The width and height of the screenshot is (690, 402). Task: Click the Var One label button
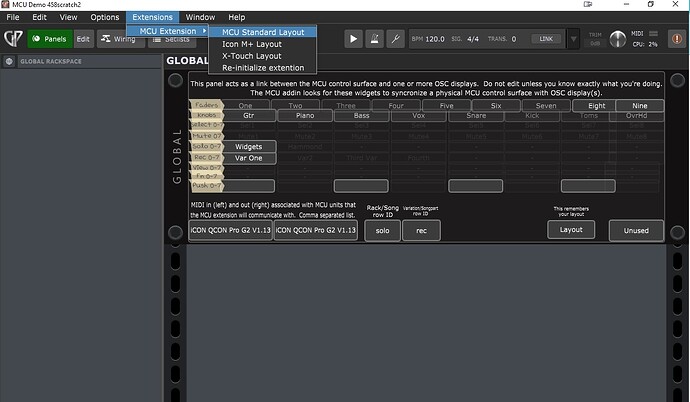click(249, 158)
